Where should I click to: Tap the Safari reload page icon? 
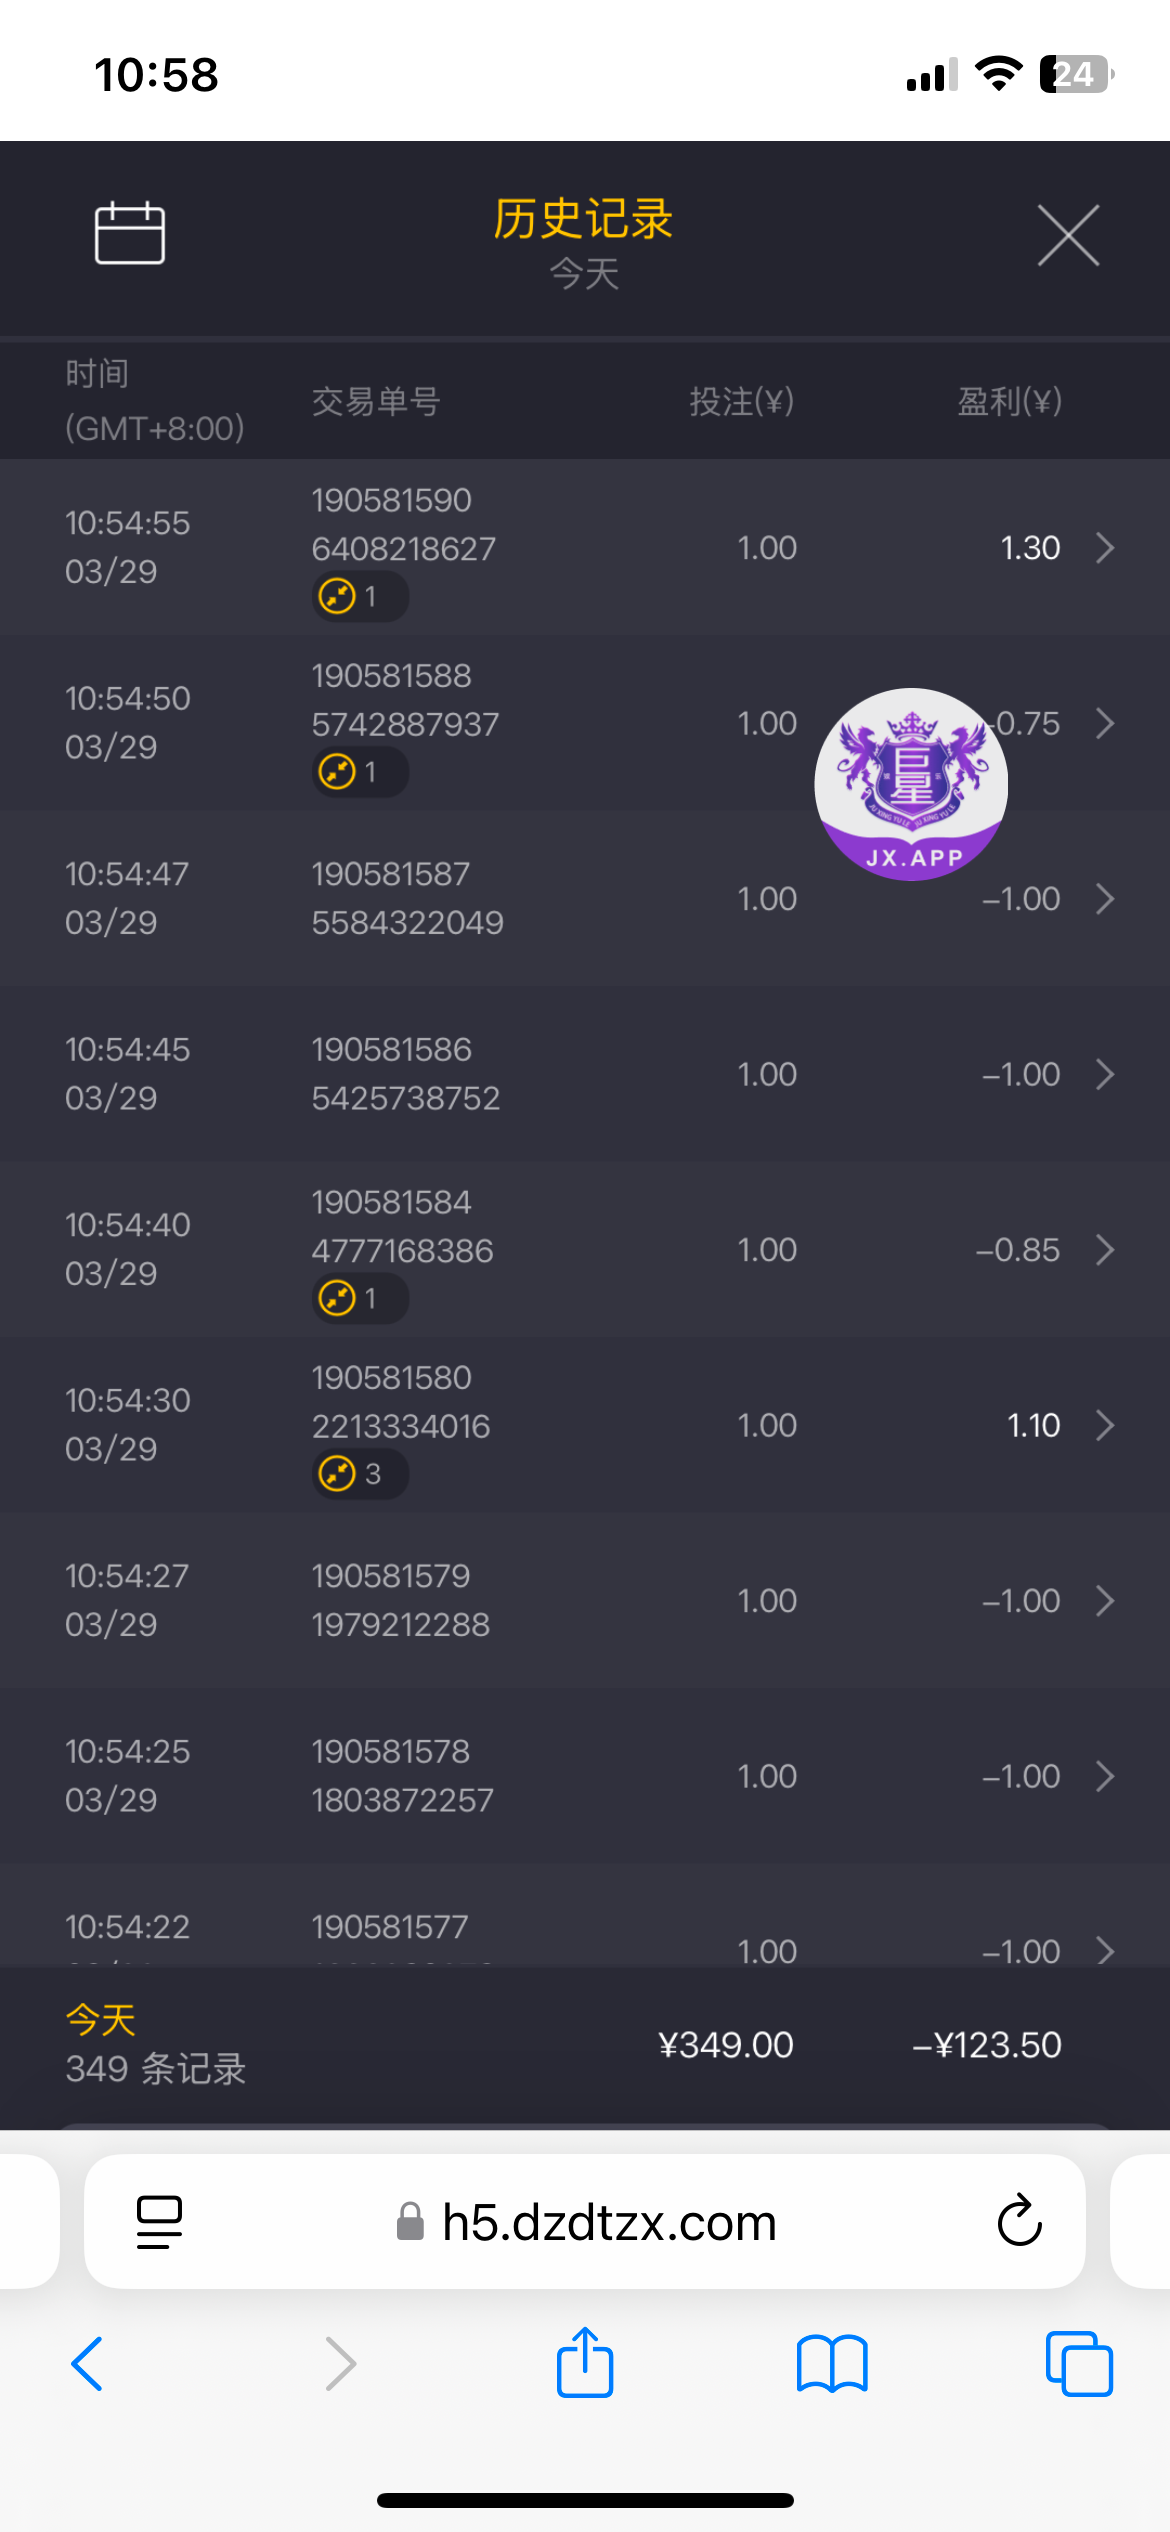point(1019,2221)
